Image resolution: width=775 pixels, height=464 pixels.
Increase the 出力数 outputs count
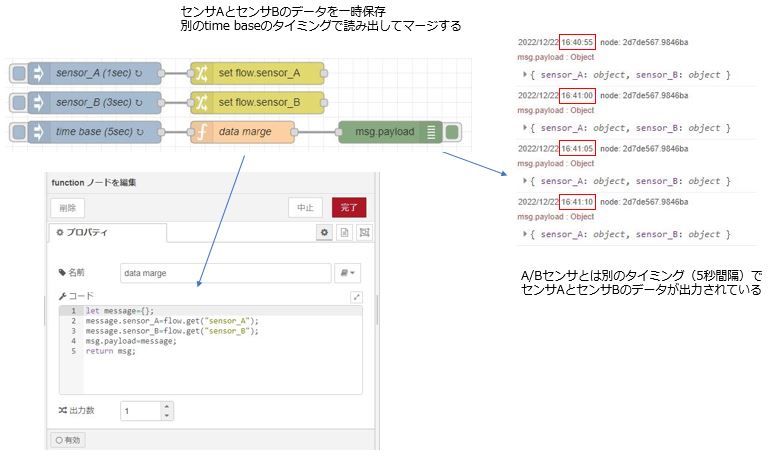click(x=166, y=406)
